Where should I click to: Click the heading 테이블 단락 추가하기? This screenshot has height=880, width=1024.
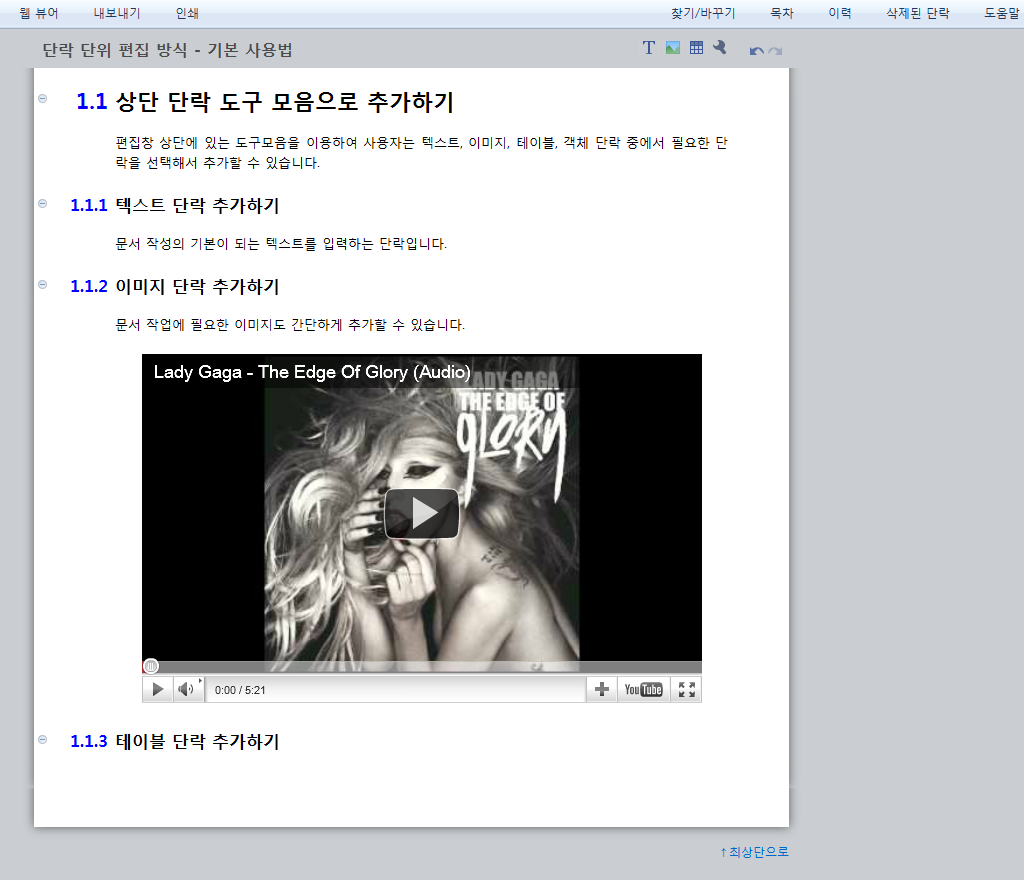[197, 742]
